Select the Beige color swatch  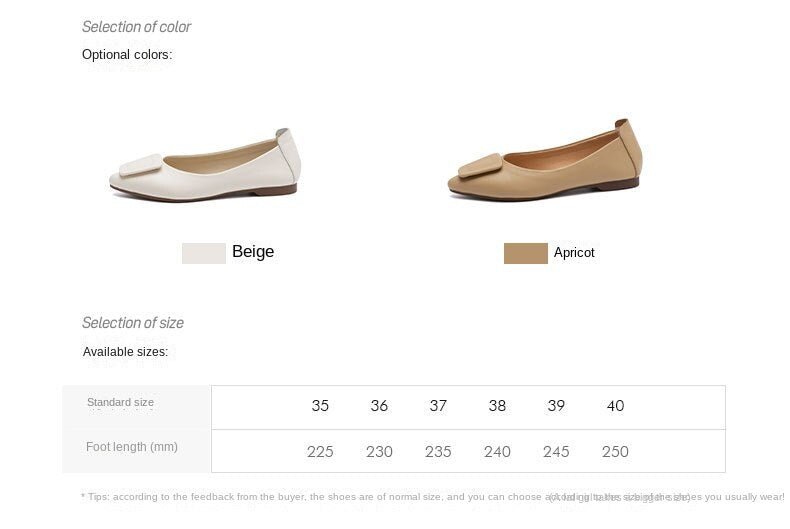(204, 253)
